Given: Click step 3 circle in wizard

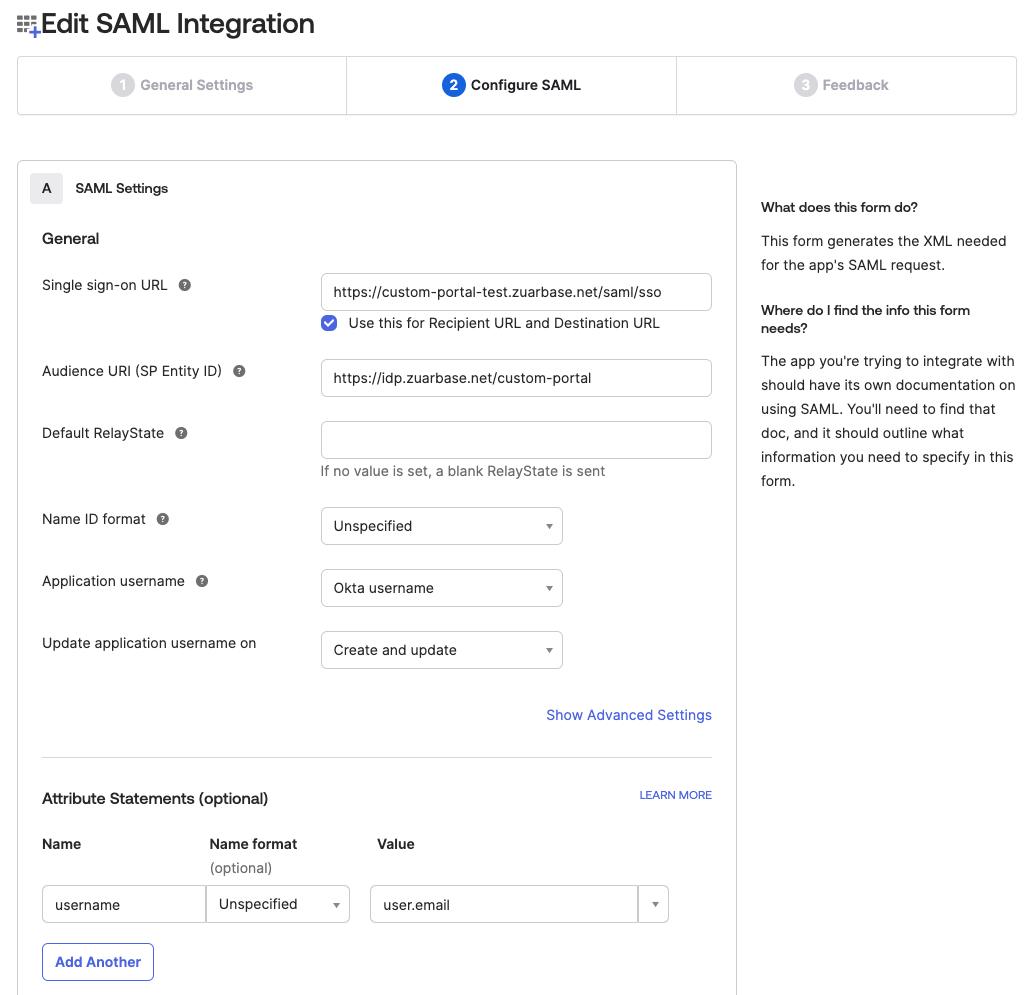Looking at the screenshot, I should [805, 85].
